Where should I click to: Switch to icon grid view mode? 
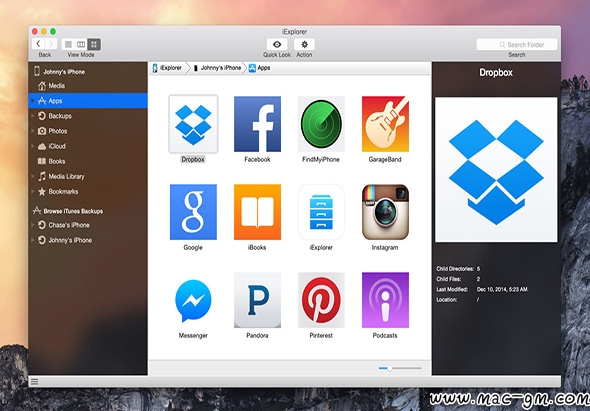coord(94,44)
